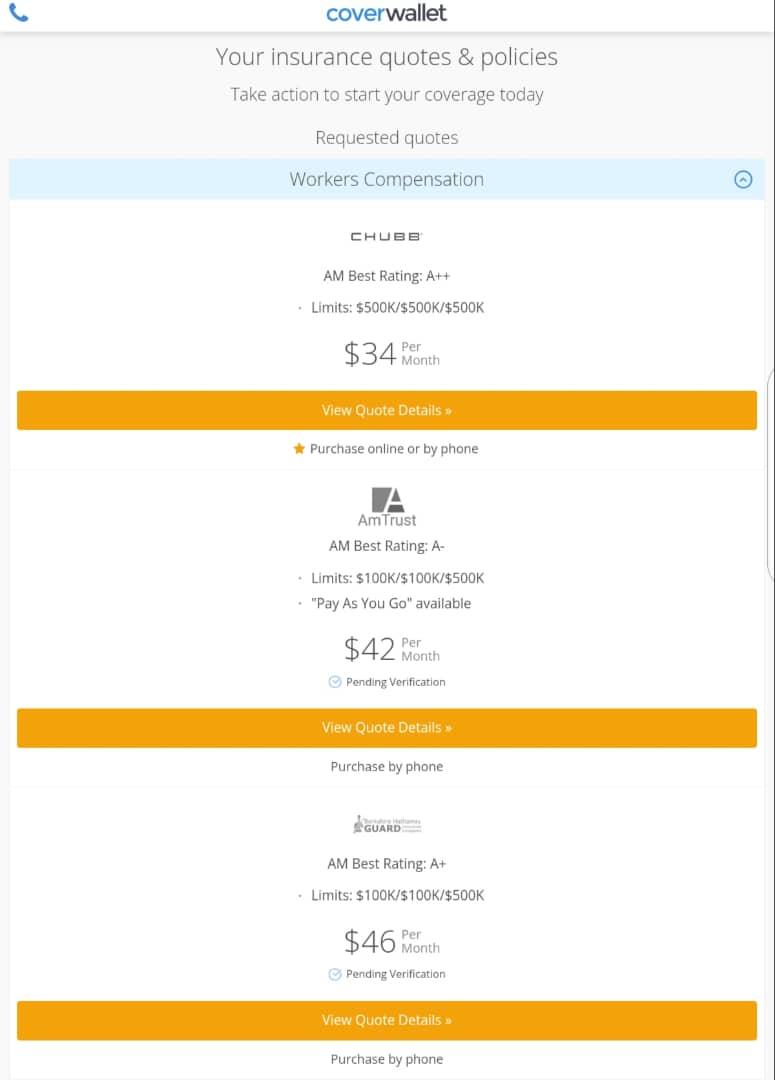Viewport: 775px width, 1080px height.
Task: Click the Requested quotes heading
Action: [x=386, y=138]
